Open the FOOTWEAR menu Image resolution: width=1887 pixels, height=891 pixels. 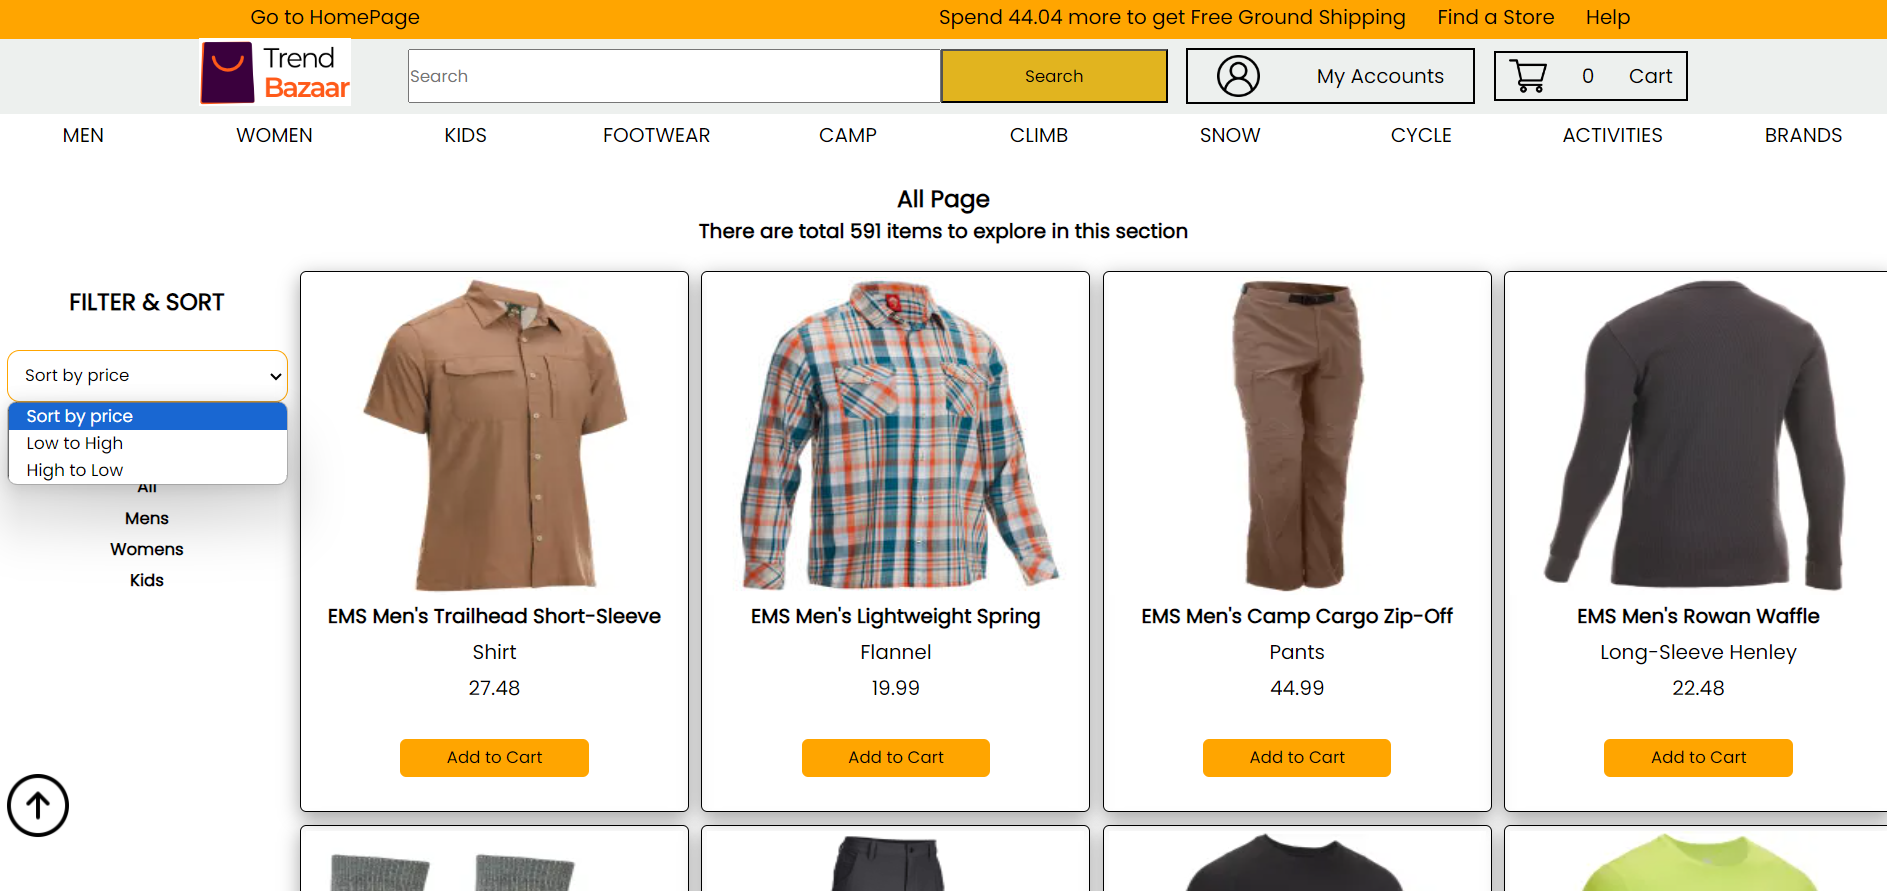[x=656, y=135]
